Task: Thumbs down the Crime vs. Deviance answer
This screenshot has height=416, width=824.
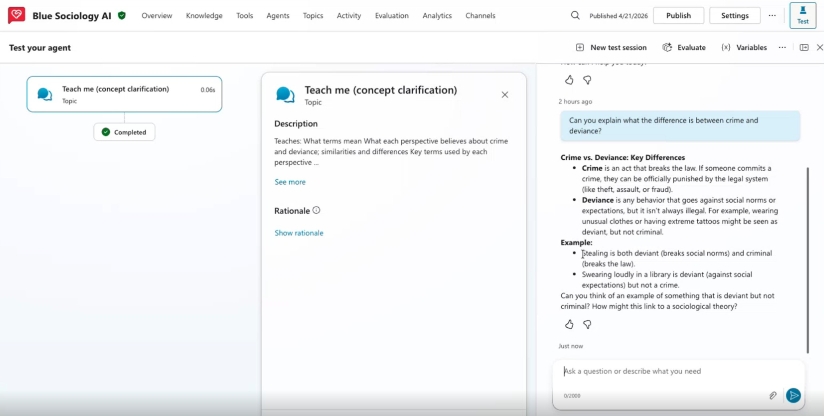Action: pos(588,324)
